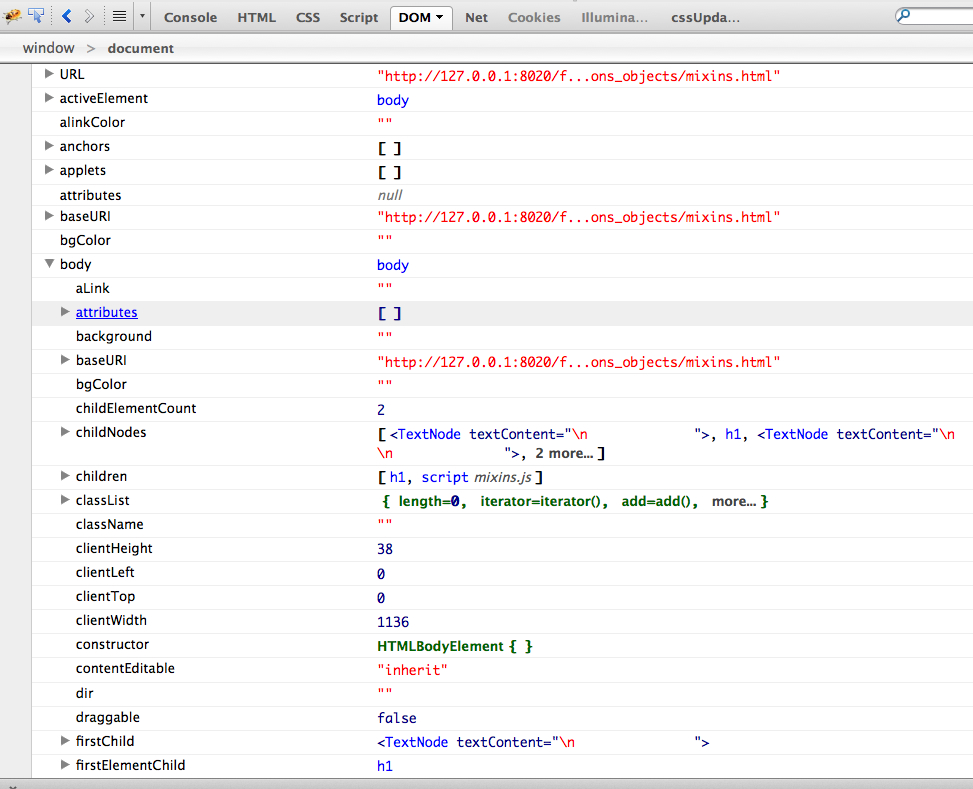
Task: Switch to the Net tab
Action: click(x=476, y=17)
